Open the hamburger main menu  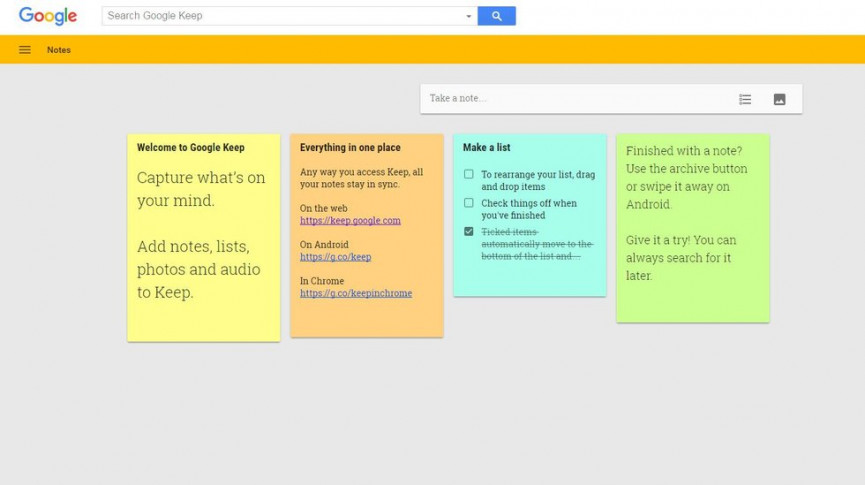tap(25, 50)
